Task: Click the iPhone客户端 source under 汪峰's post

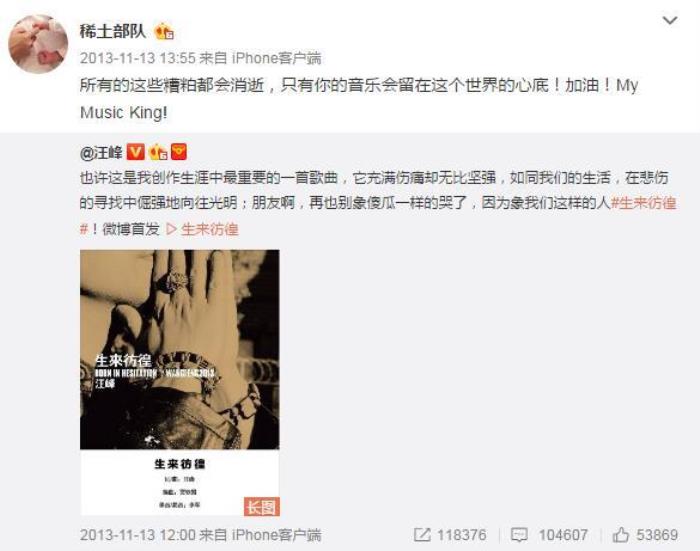Action: point(276,535)
